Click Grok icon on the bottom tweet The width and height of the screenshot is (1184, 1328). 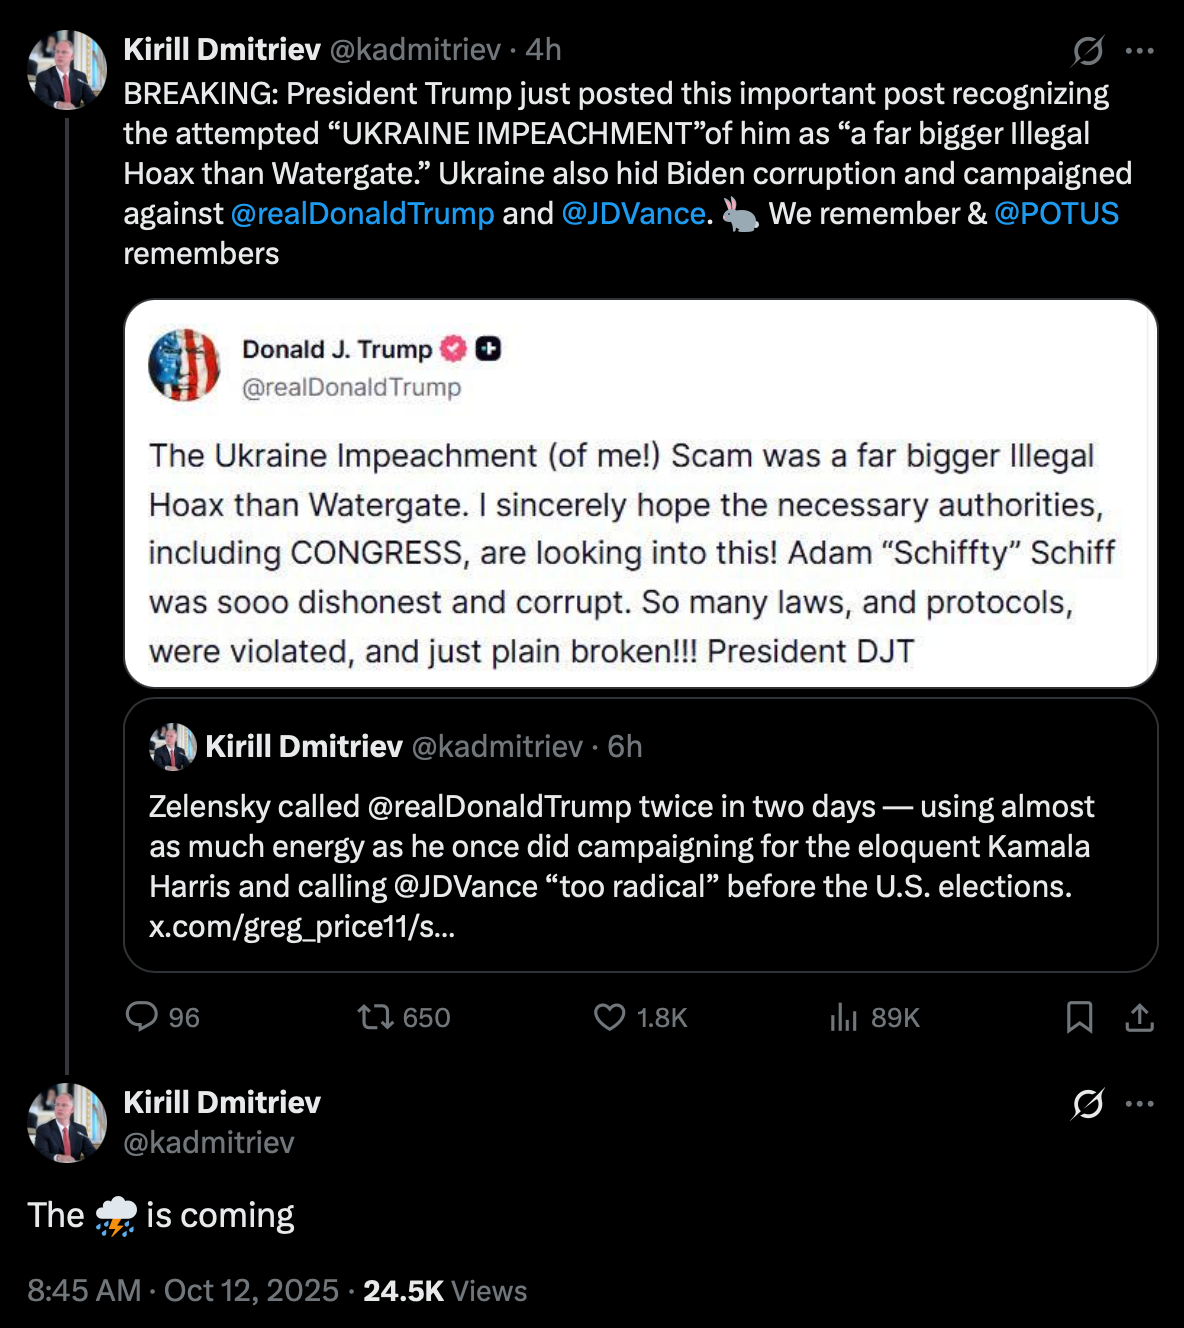click(1087, 1104)
